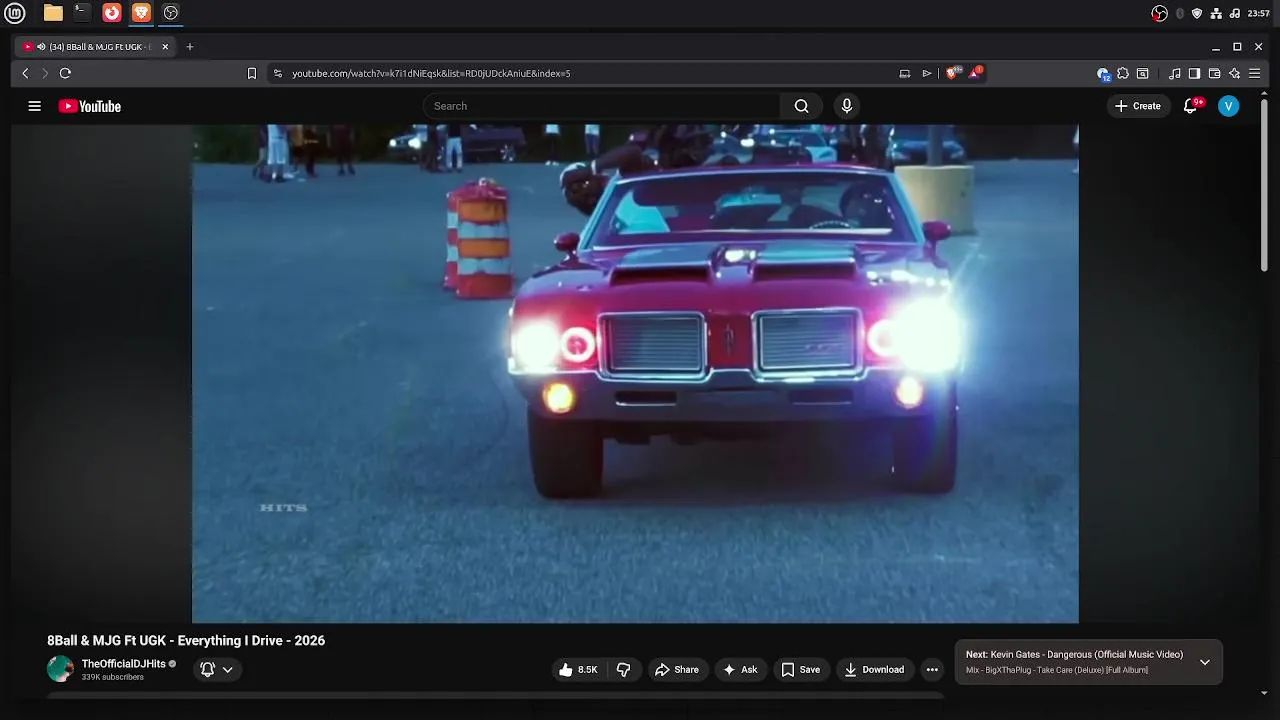Launch the Terminal from panel
Image resolution: width=1280 pixels, height=720 pixels.
tap(82, 13)
